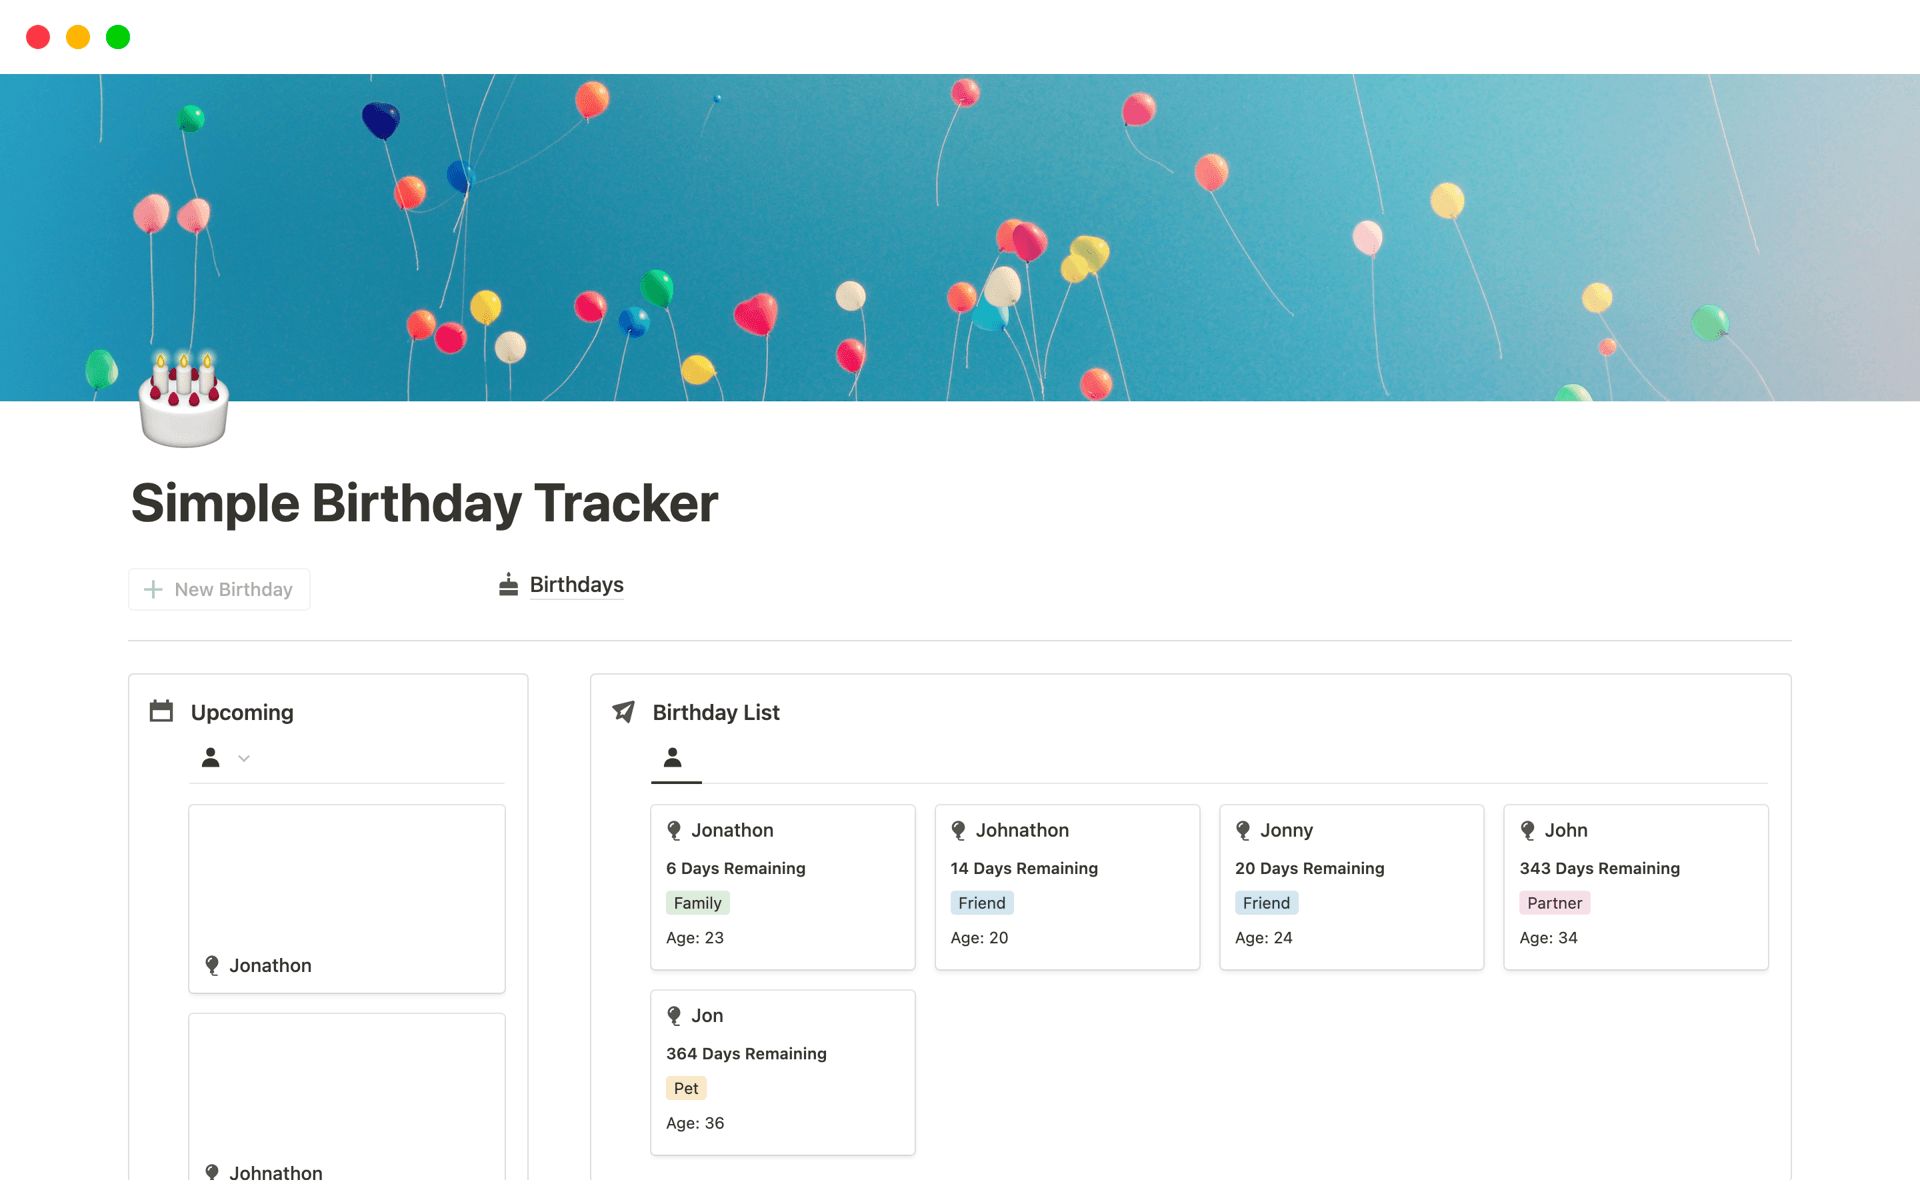Click the balloon icon on Jonny's card
Image resolution: width=1920 pixels, height=1200 pixels.
(1243, 831)
